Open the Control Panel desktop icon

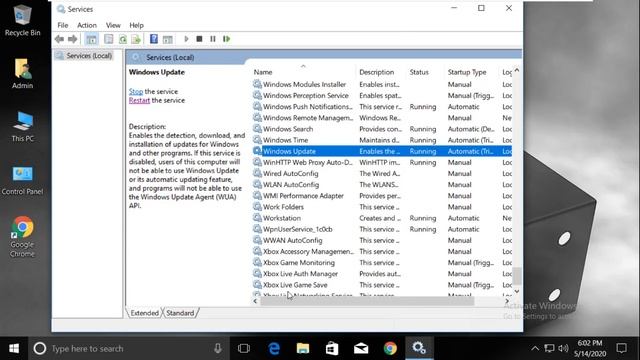(x=22, y=180)
